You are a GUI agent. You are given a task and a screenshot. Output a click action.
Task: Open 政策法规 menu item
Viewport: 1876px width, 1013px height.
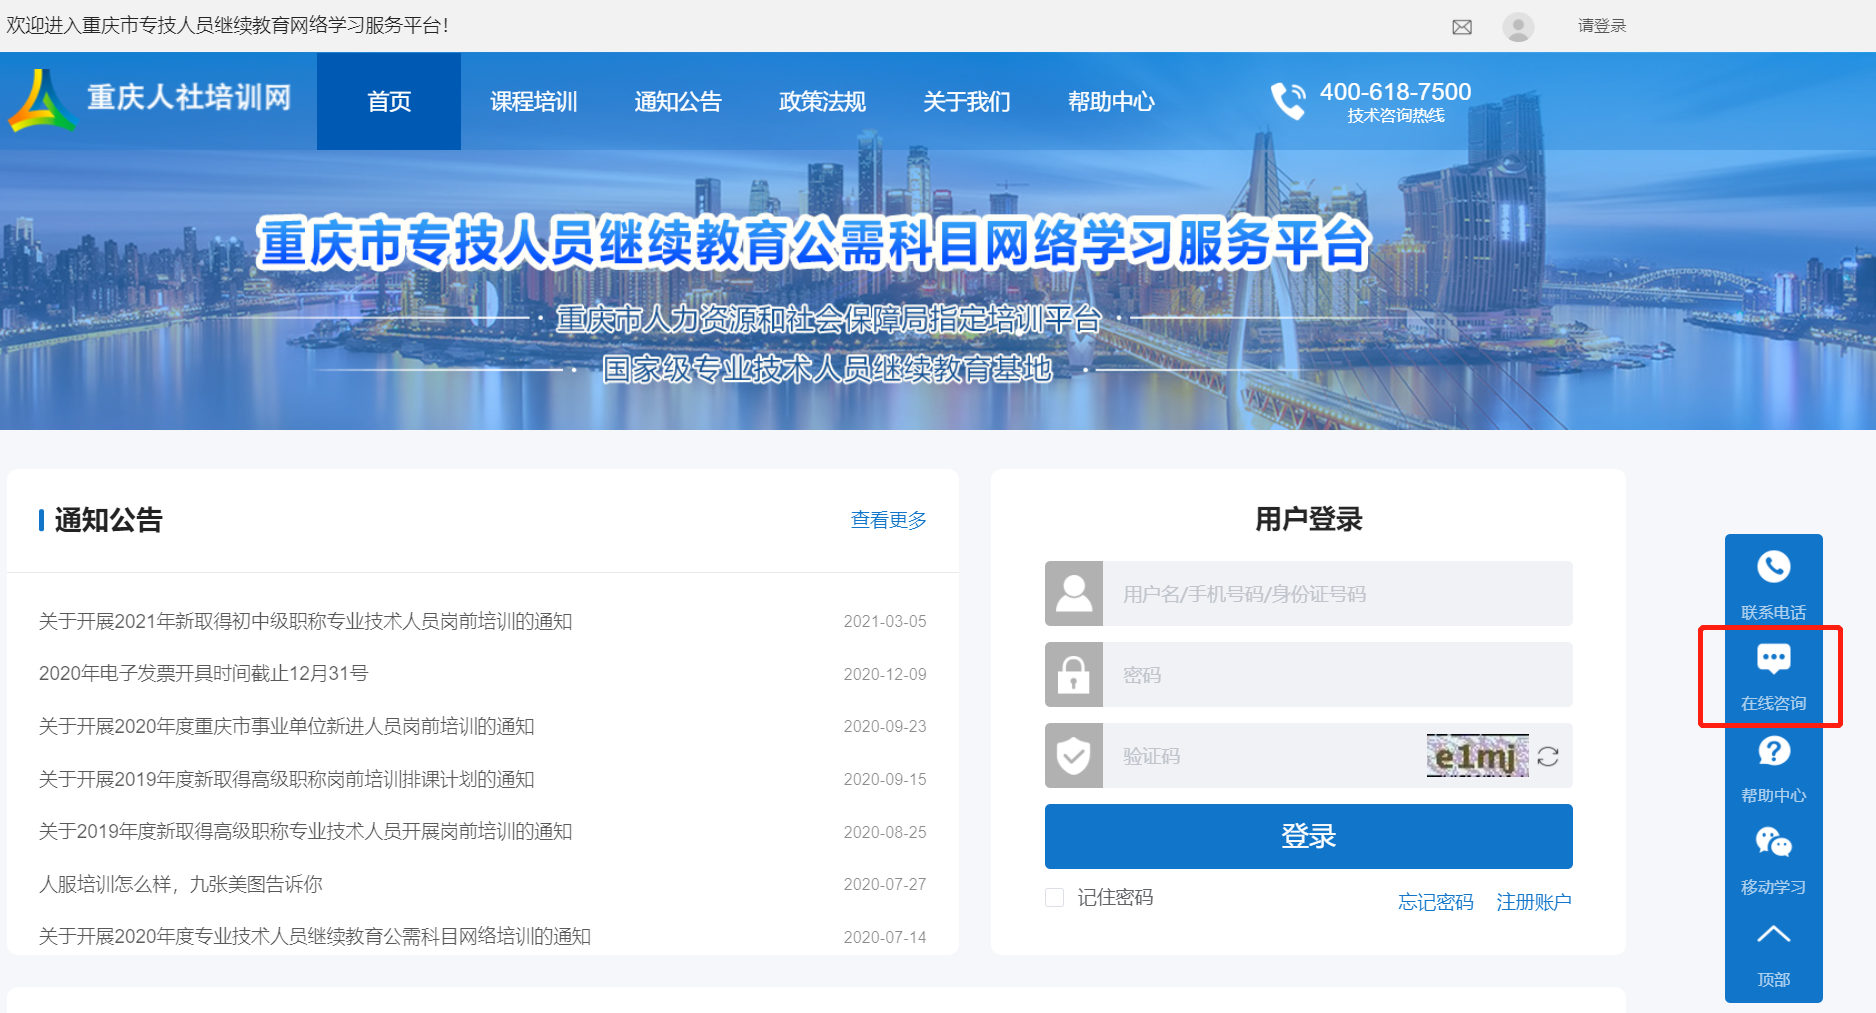point(822,101)
